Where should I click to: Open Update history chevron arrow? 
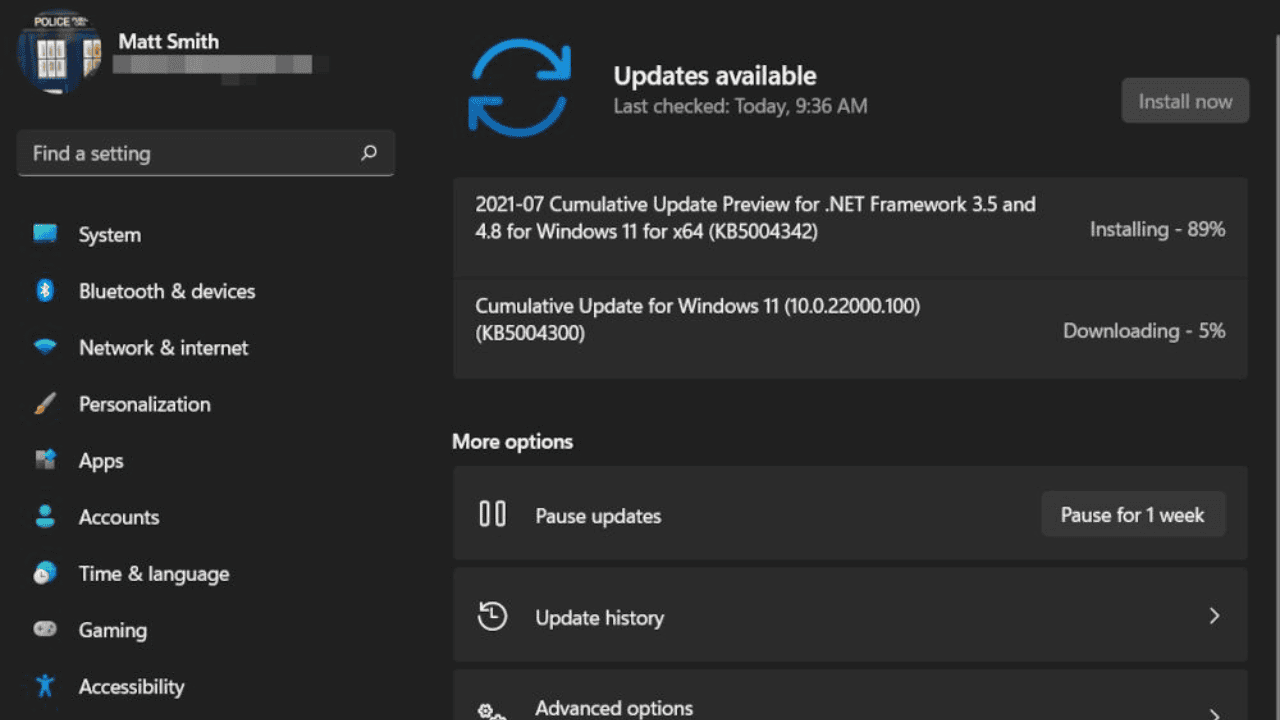click(1214, 616)
